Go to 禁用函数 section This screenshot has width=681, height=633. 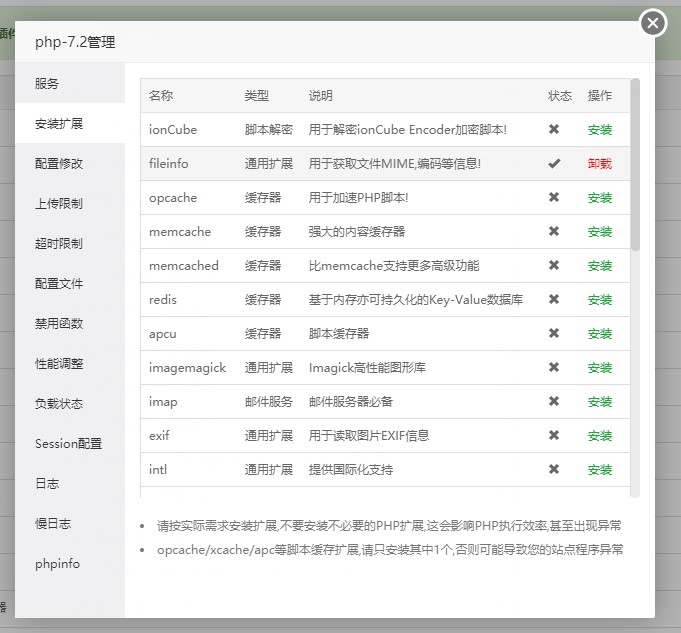click(x=59, y=324)
